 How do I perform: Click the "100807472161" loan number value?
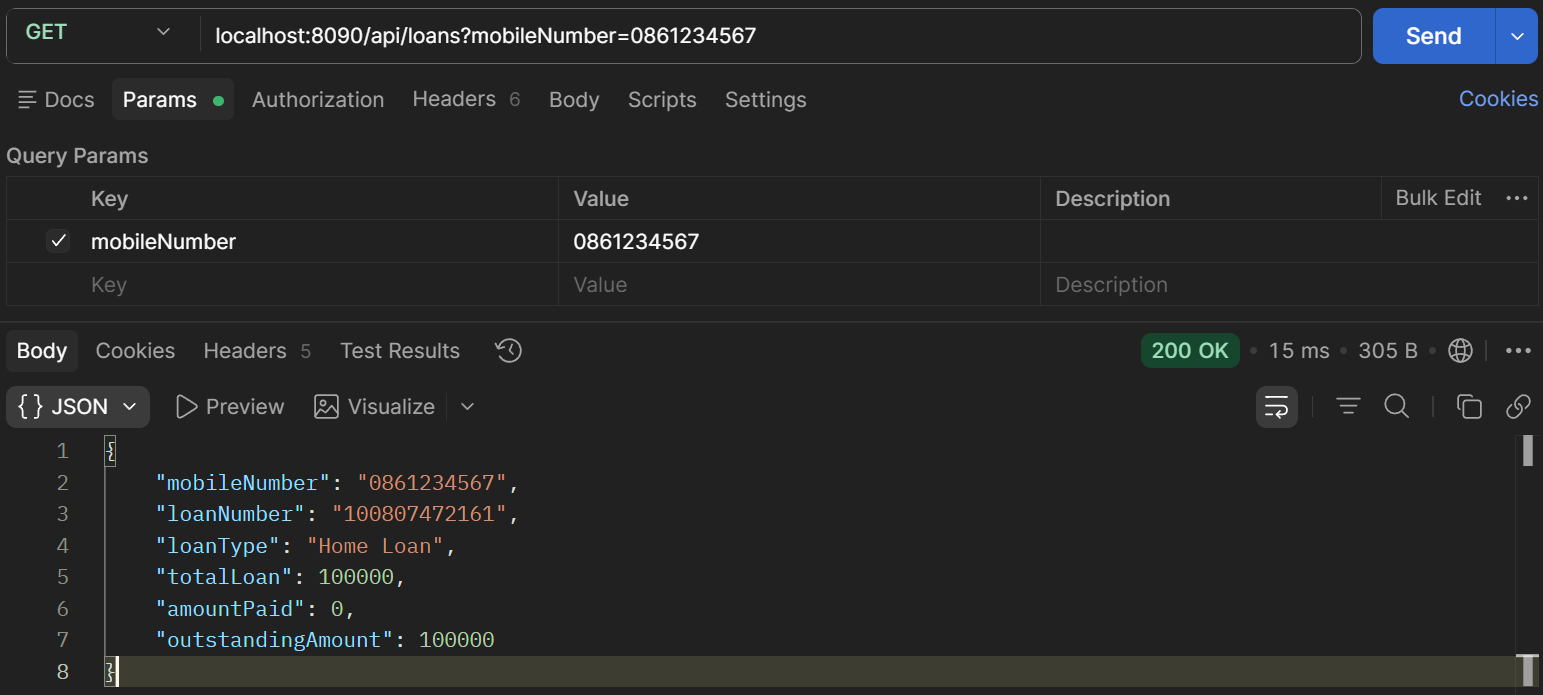click(x=420, y=514)
